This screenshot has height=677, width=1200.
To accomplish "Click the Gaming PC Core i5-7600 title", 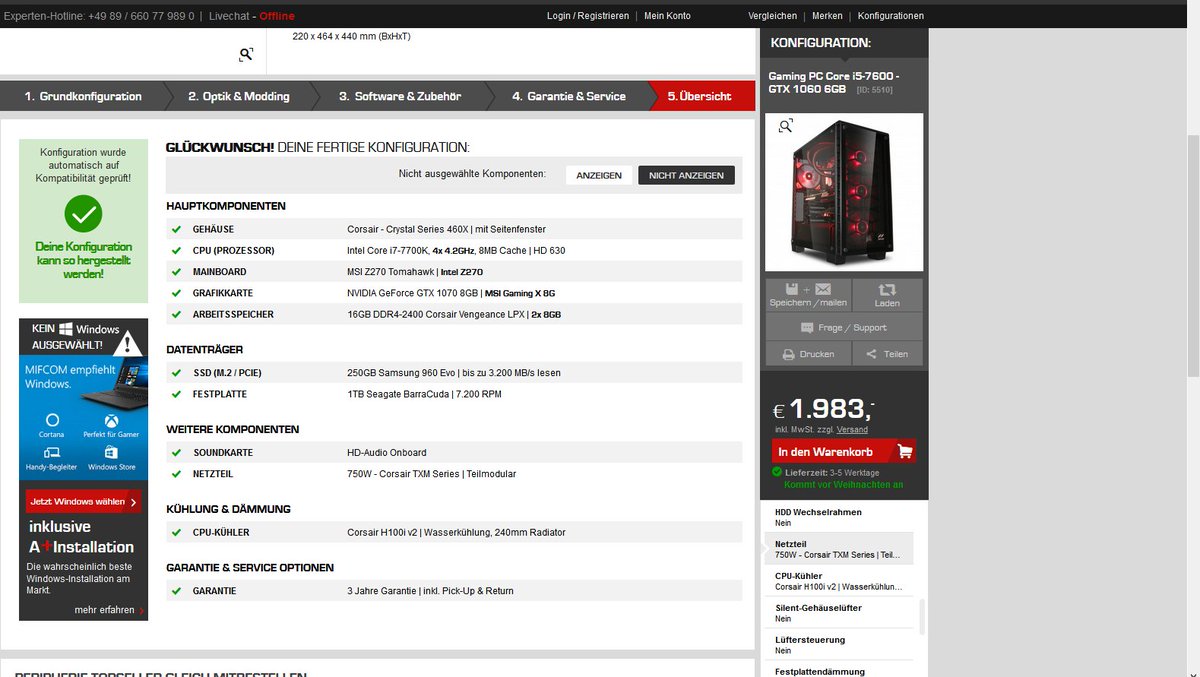I will coord(834,83).
